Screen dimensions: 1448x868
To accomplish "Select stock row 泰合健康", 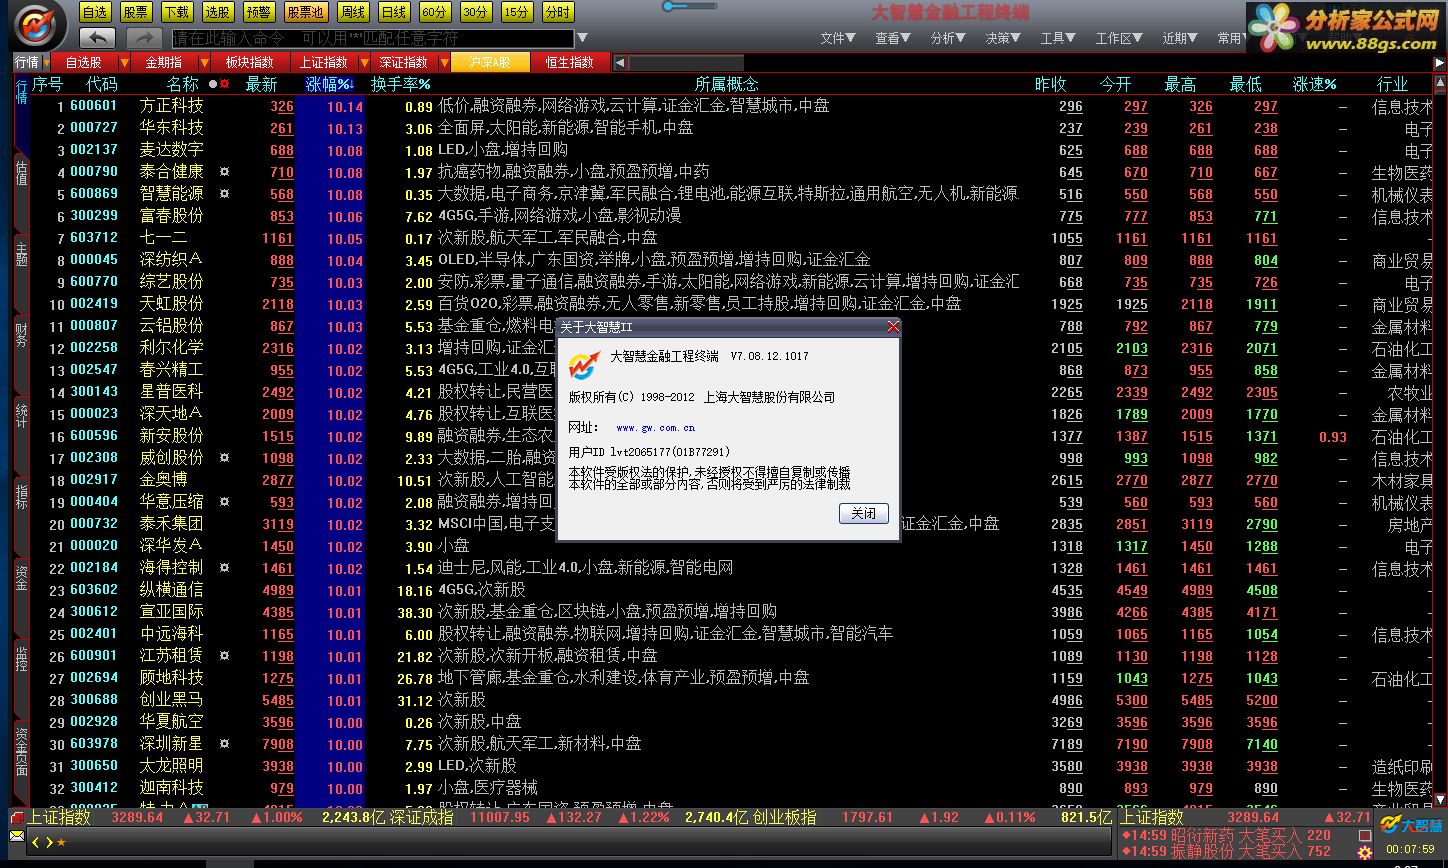I will click(x=731, y=172).
